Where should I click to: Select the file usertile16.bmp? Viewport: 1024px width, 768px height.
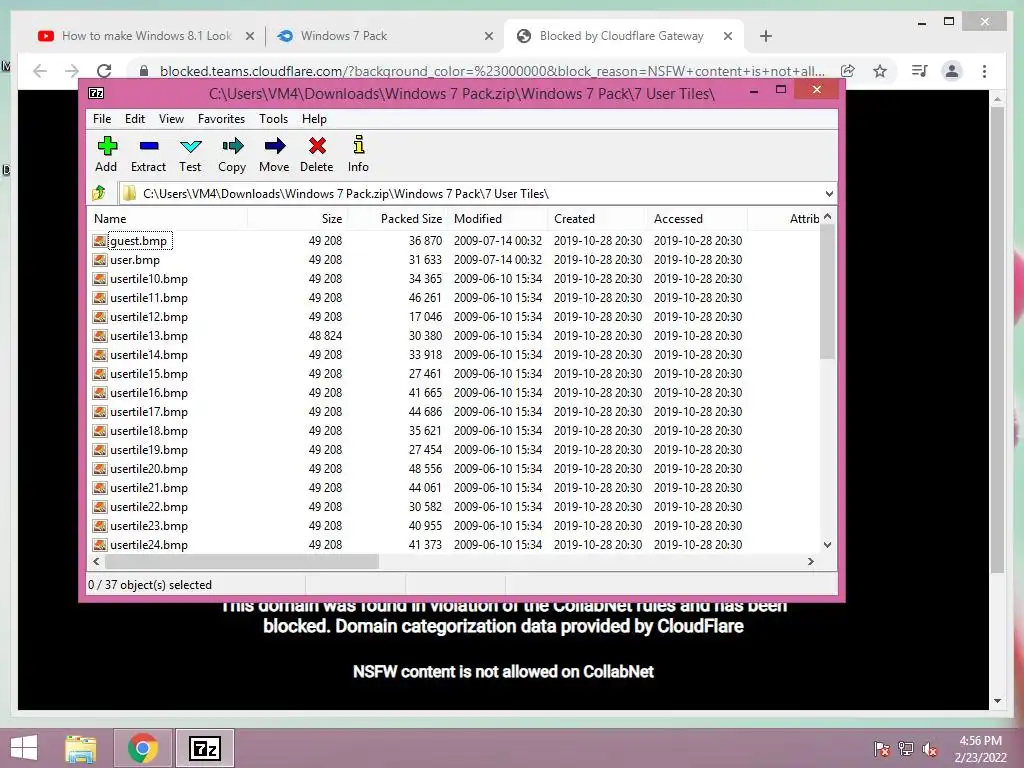coord(149,392)
